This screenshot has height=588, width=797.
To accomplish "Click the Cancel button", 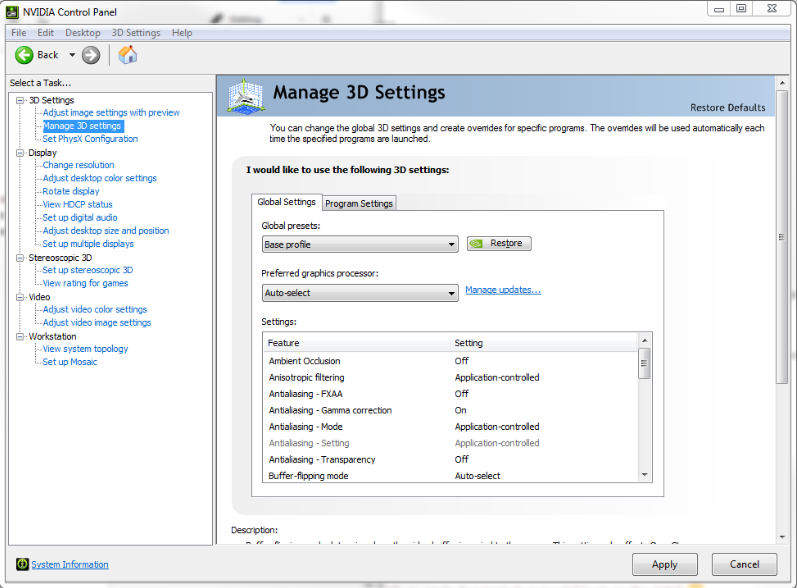I will [744, 564].
